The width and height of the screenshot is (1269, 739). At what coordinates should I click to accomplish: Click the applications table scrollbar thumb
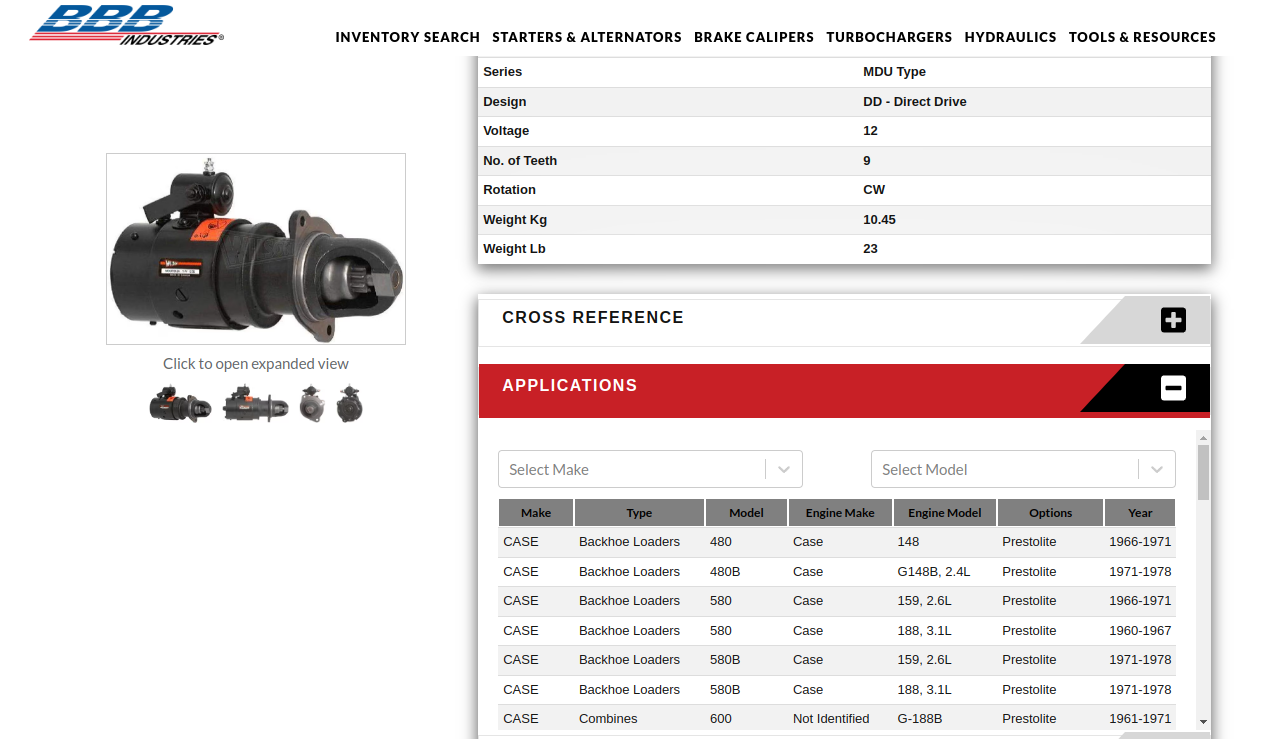(x=1203, y=472)
